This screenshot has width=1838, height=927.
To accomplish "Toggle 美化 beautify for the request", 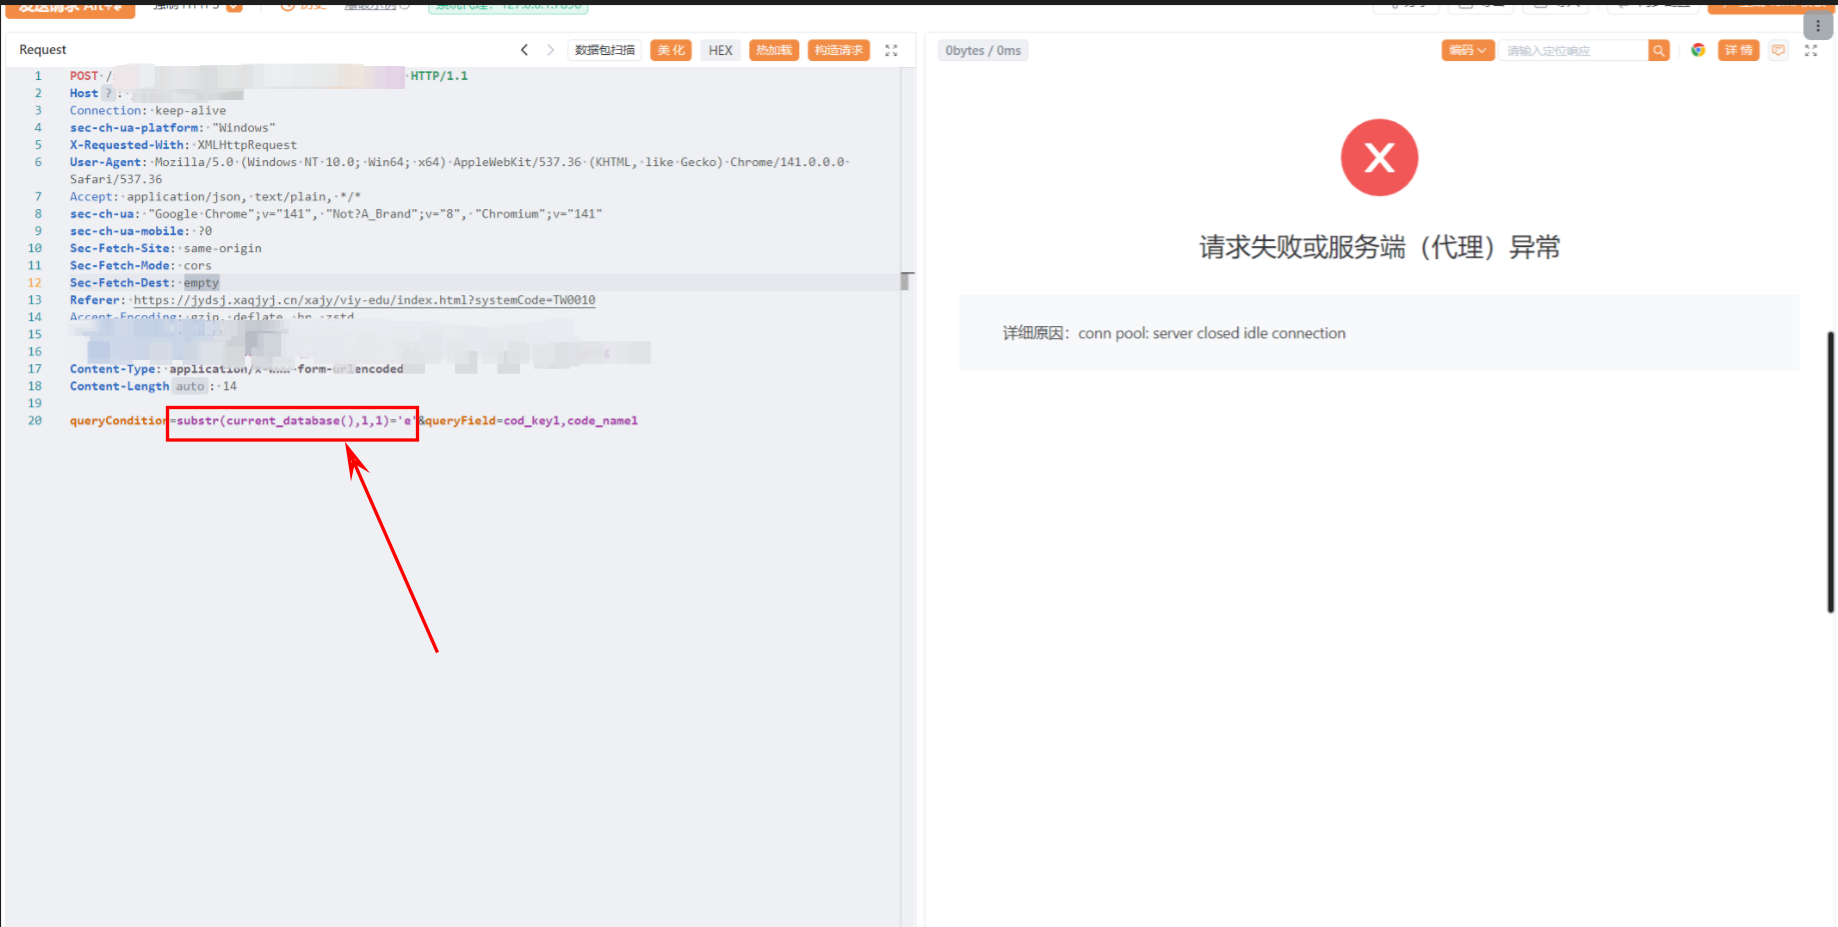I will [x=671, y=50].
